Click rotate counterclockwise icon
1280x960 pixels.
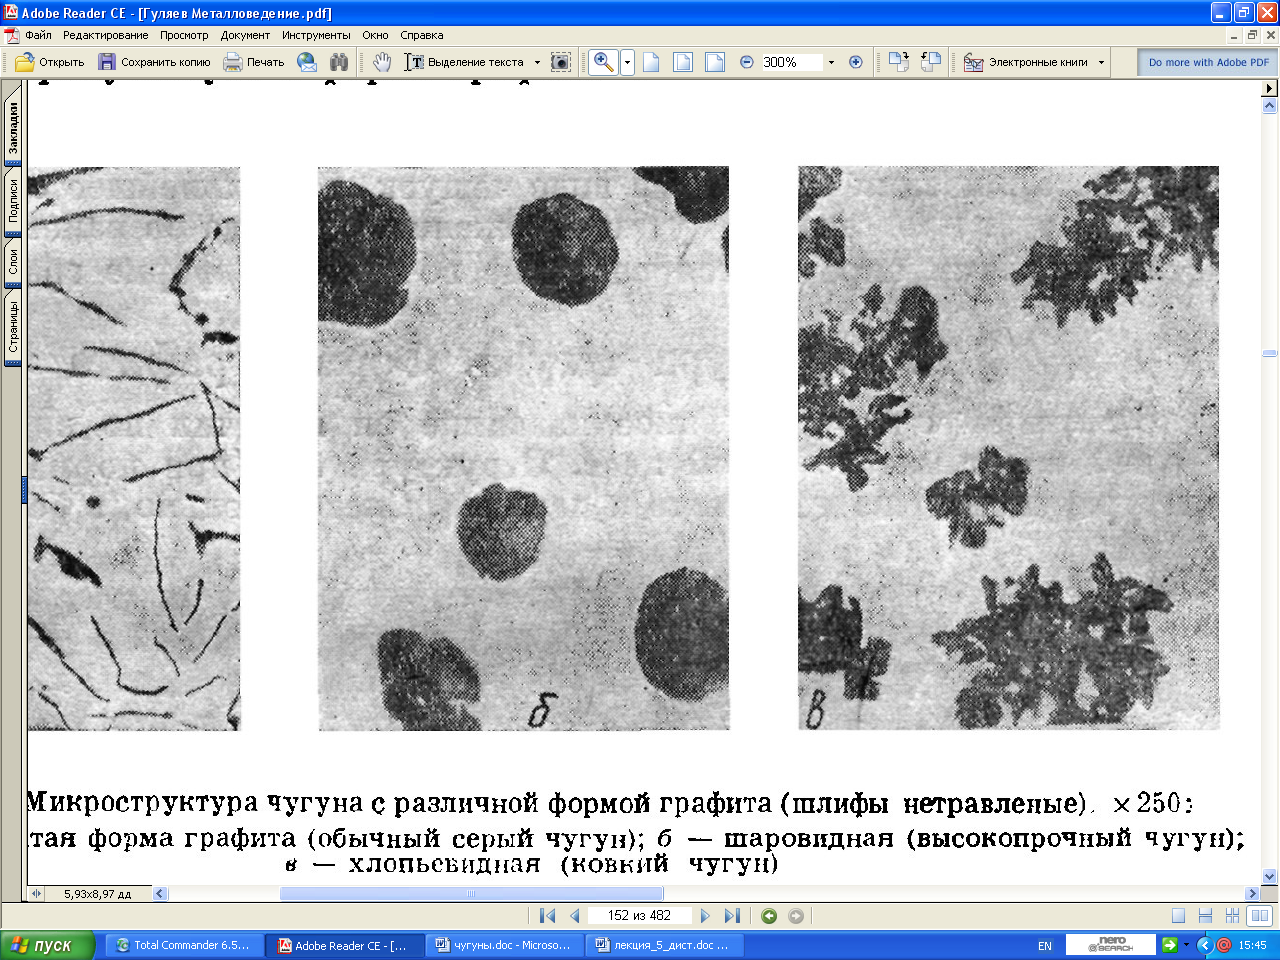coord(931,62)
